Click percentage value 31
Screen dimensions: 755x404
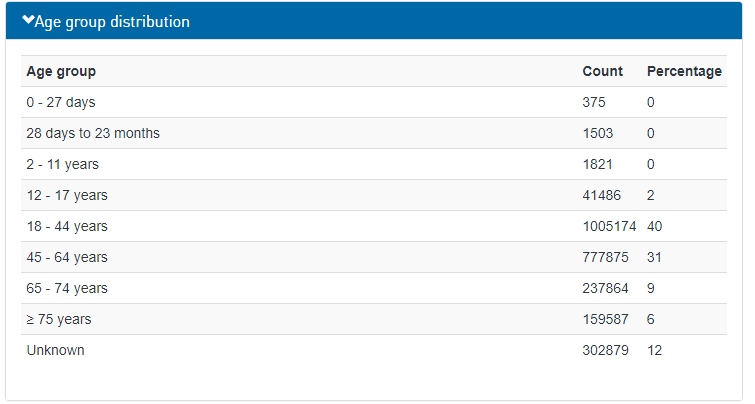(x=655, y=257)
